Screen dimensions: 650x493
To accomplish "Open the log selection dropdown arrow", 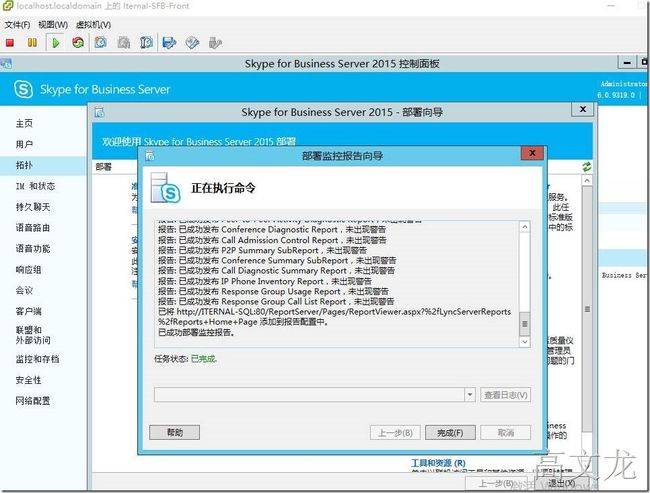I will coord(470,395).
